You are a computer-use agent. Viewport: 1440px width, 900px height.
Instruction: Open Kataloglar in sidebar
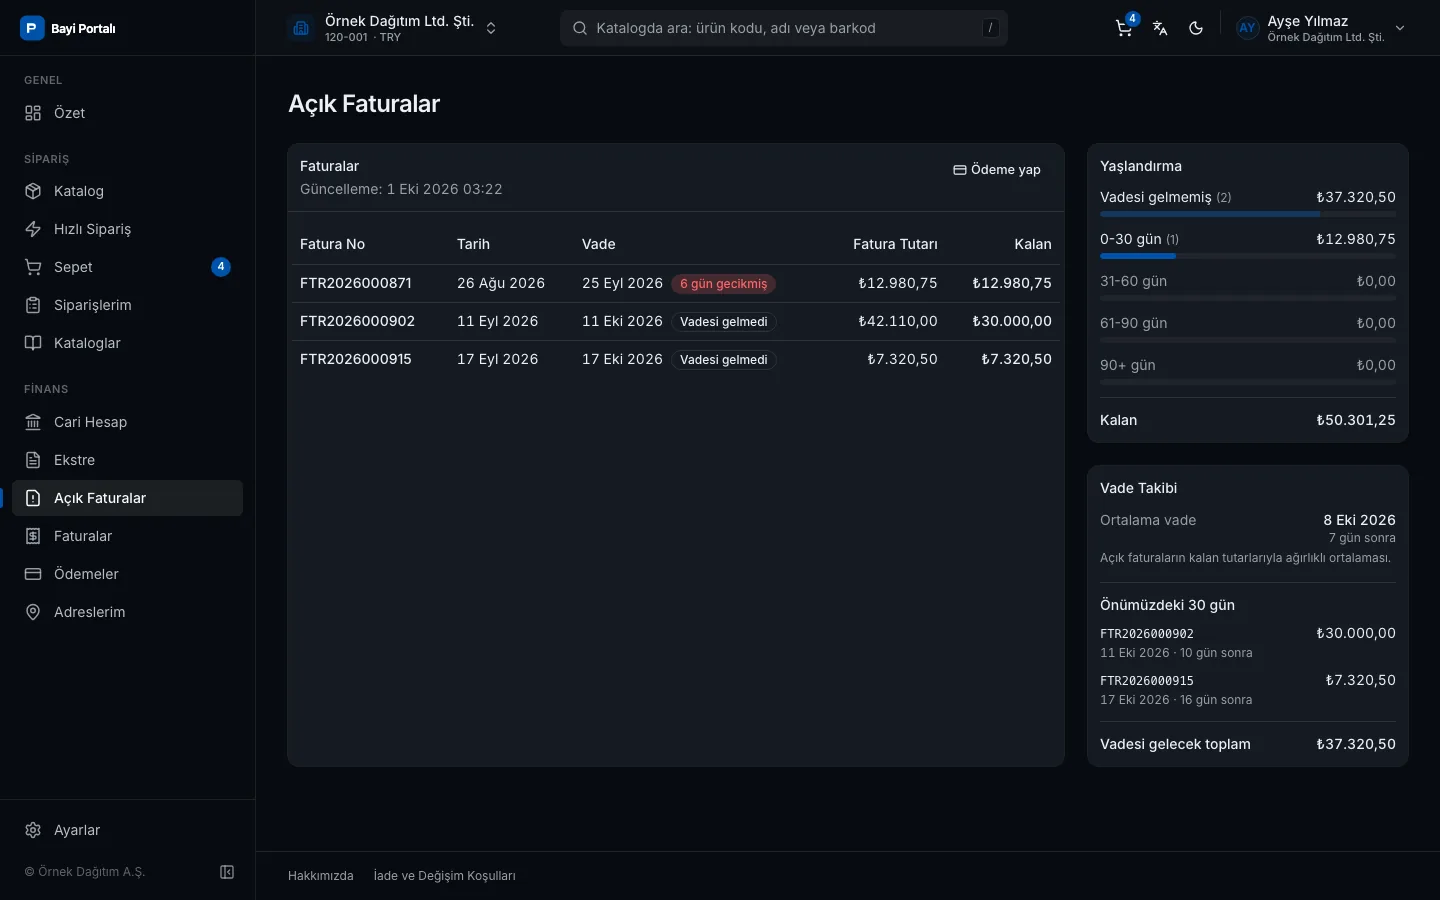point(127,343)
